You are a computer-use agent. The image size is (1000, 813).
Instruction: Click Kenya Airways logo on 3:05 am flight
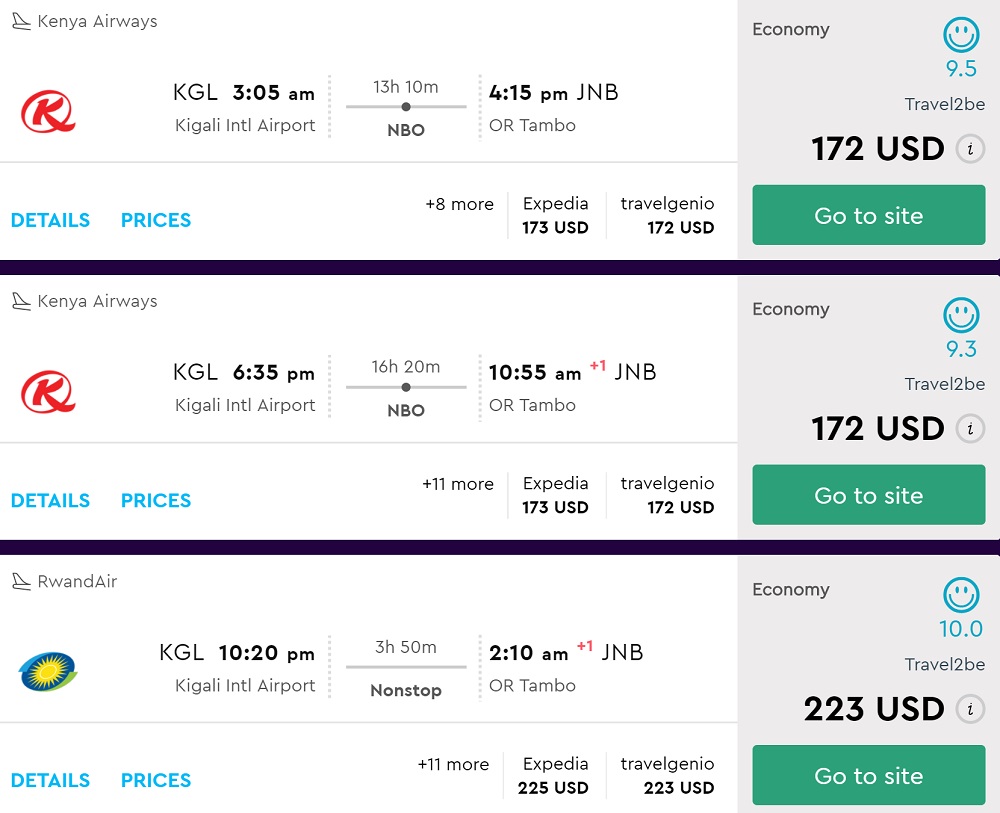(48, 111)
